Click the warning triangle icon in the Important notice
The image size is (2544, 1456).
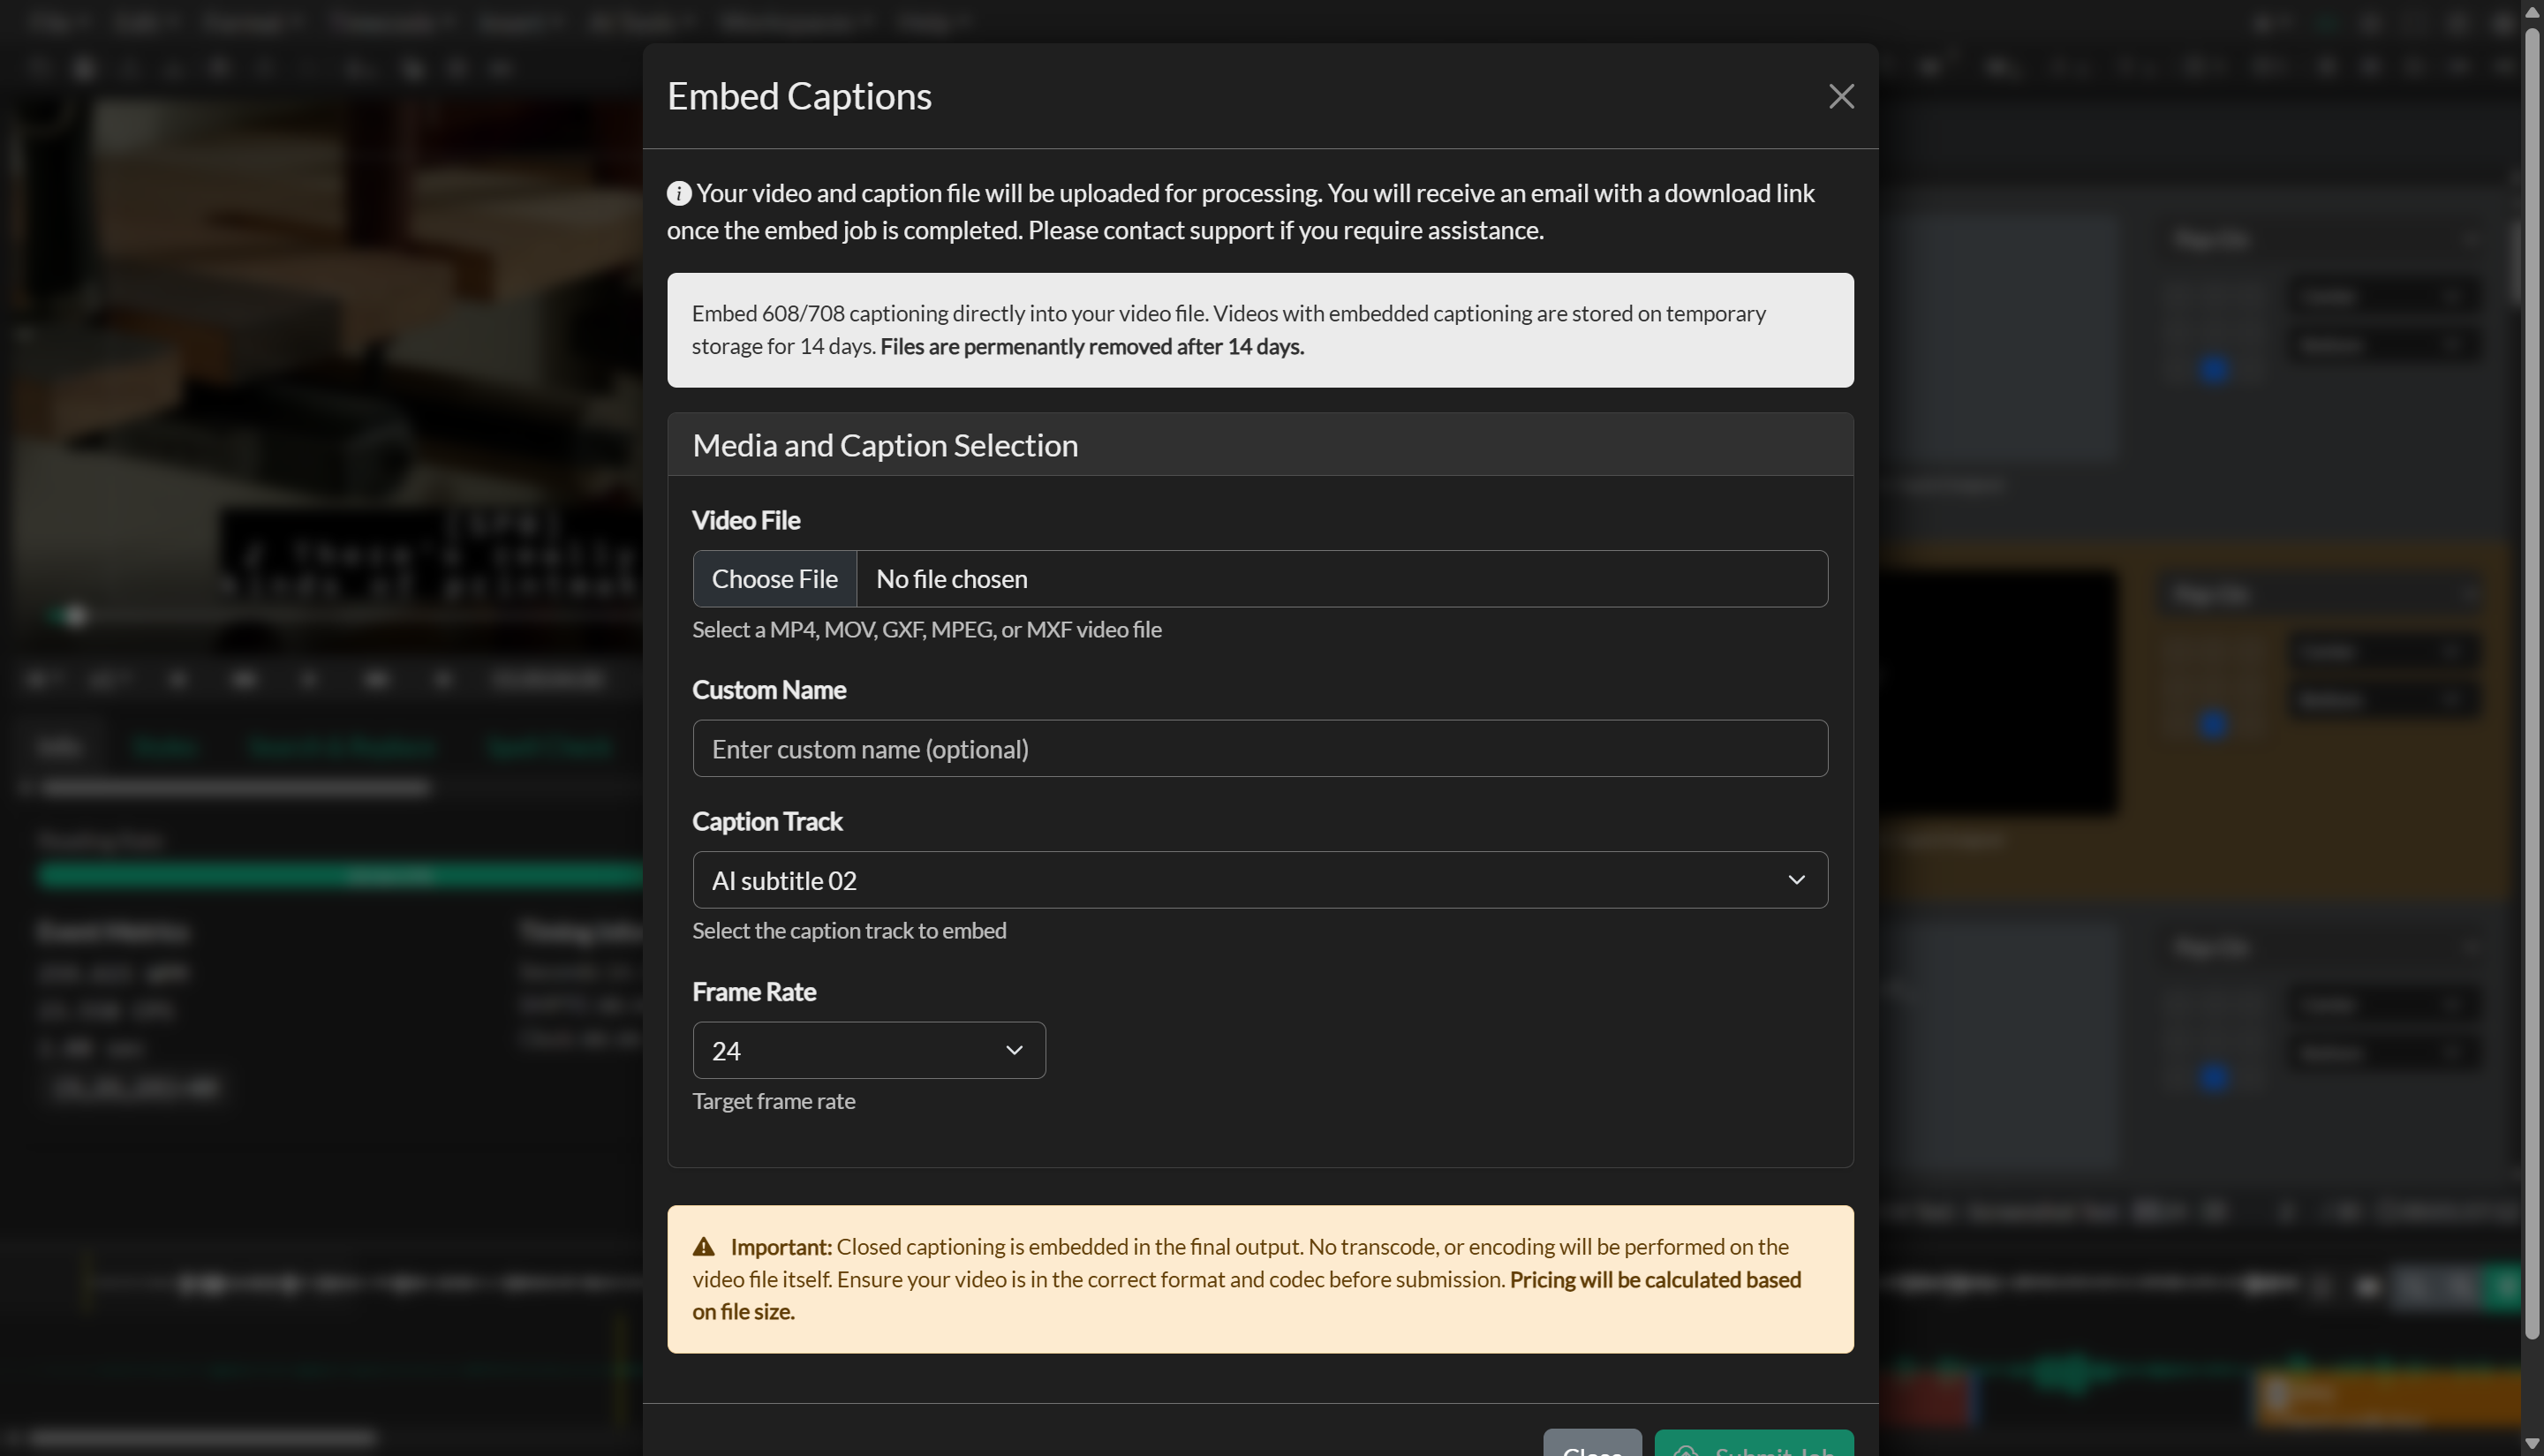[704, 1245]
